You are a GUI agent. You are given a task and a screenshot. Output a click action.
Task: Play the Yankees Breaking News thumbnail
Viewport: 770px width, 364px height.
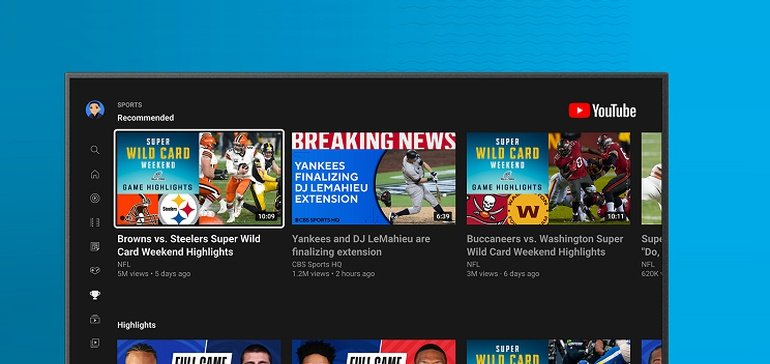(x=374, y=178)
